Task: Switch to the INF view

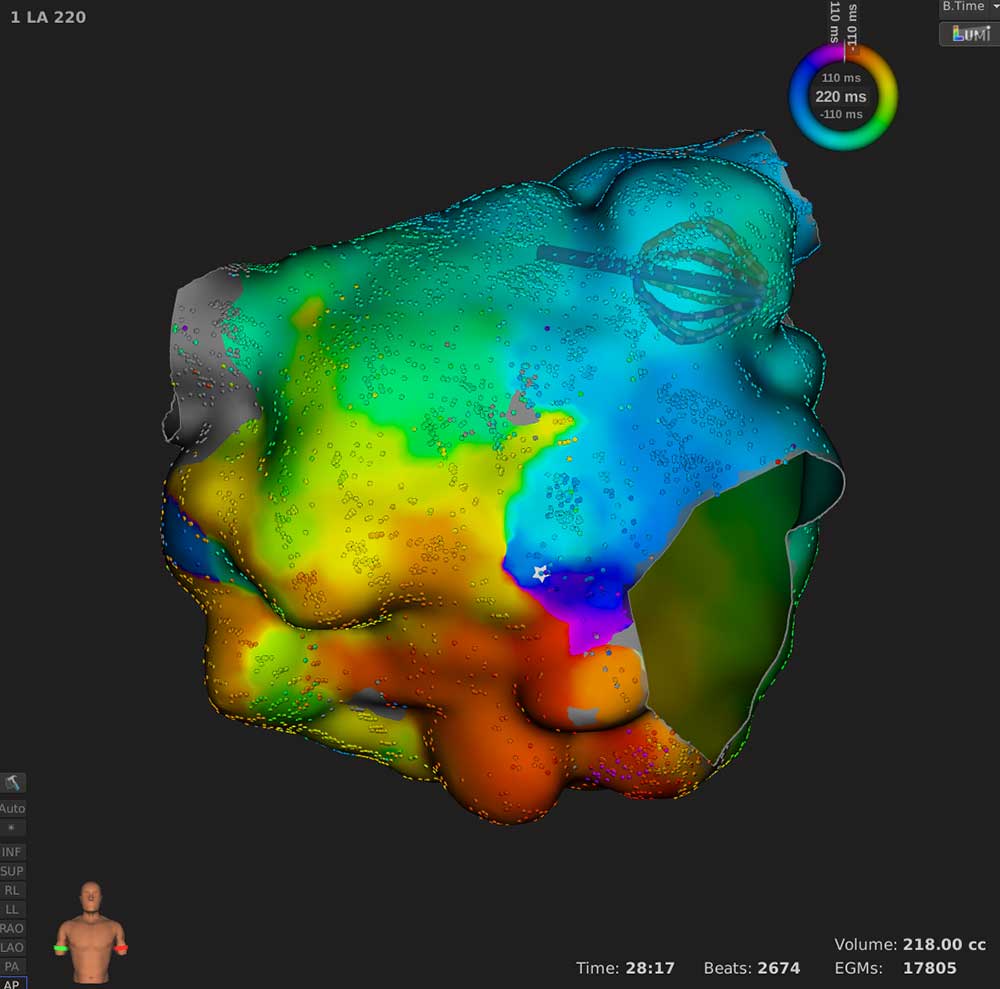Action: point(12,852)
